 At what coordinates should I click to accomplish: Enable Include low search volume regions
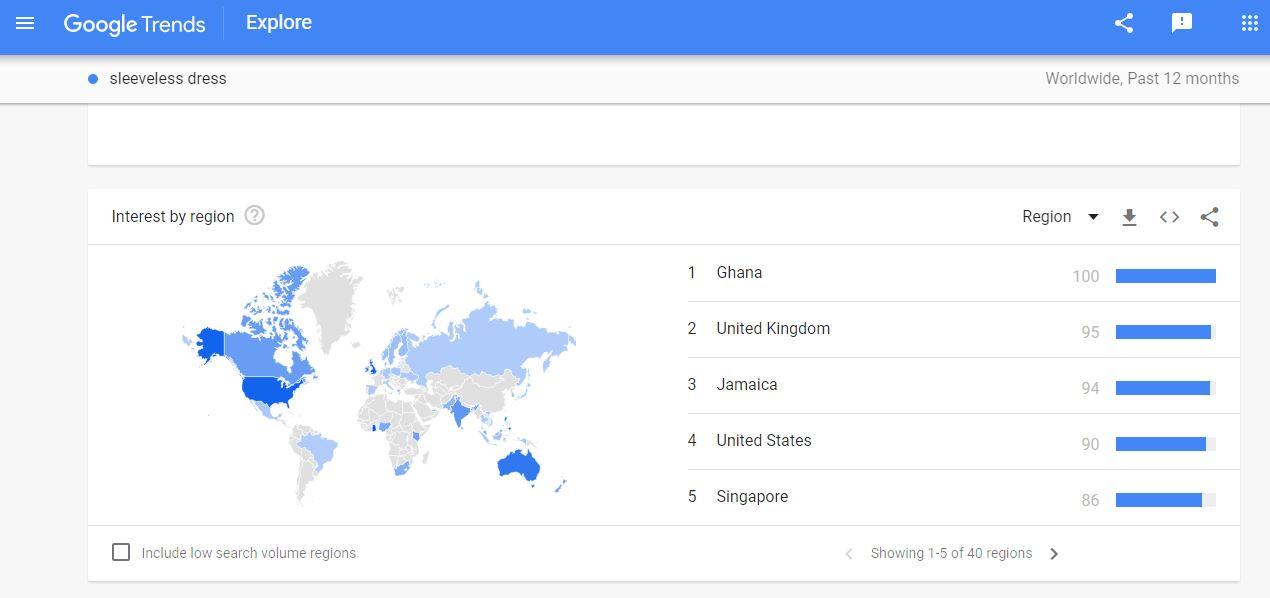(x=121, y=552)
